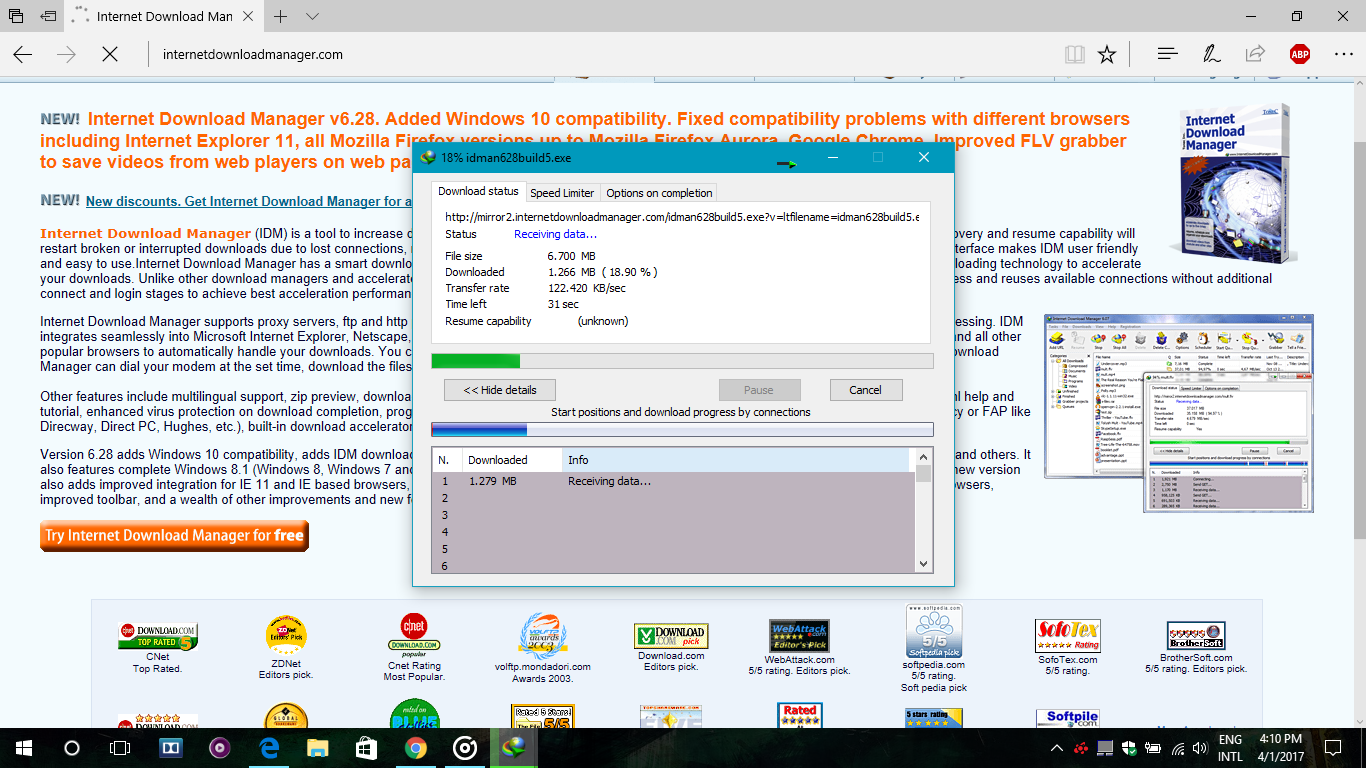The height and width of the screenshot is (768, 1366).
Task: Click the Make a Web Note pen icon
Action: pos(1211,54)
